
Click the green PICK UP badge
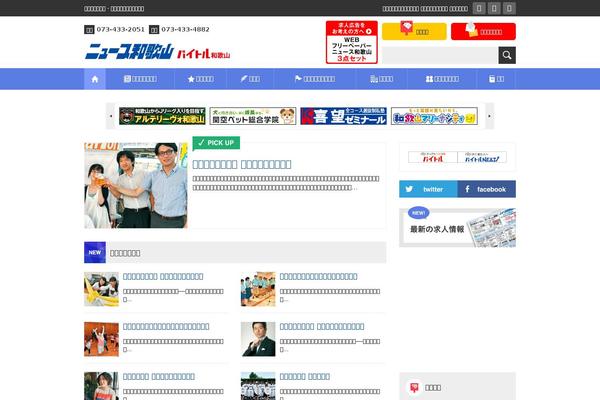(216, 143)
